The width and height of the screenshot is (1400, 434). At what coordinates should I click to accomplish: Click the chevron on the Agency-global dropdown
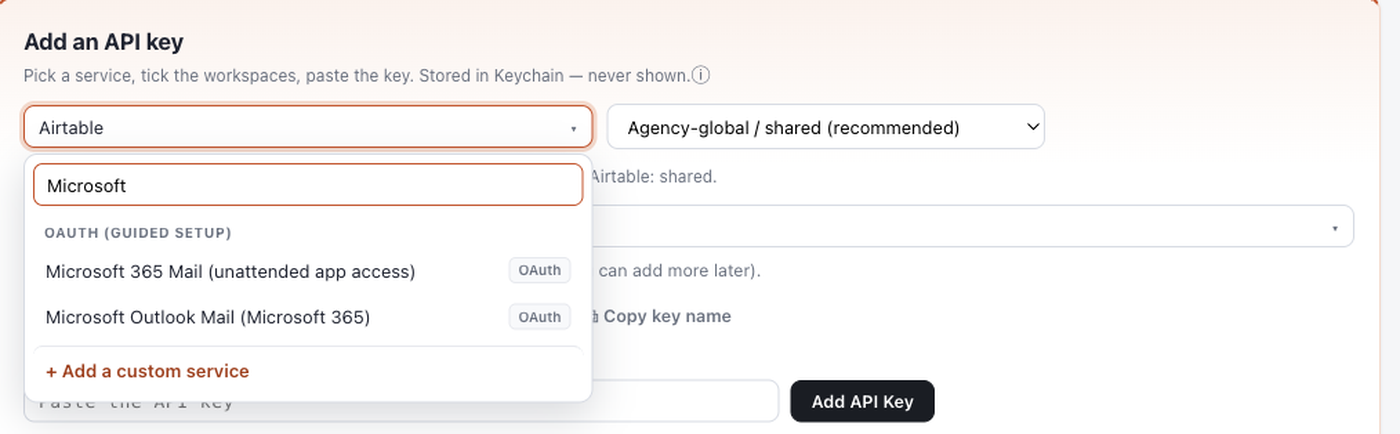(1031, 127)
